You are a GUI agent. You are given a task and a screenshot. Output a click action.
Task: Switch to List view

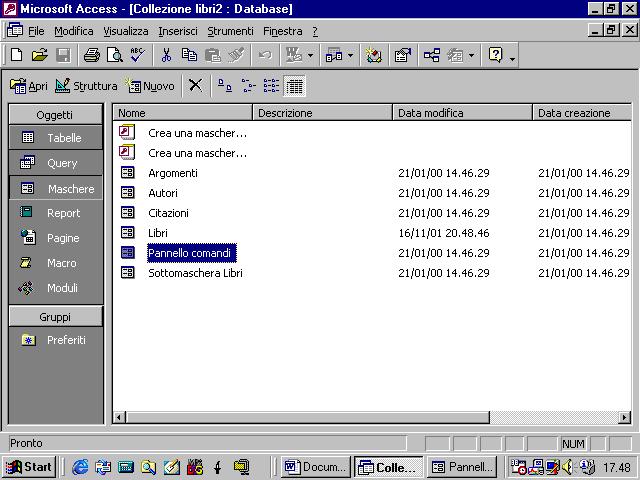pyautogui.click(x=271, y=85)
